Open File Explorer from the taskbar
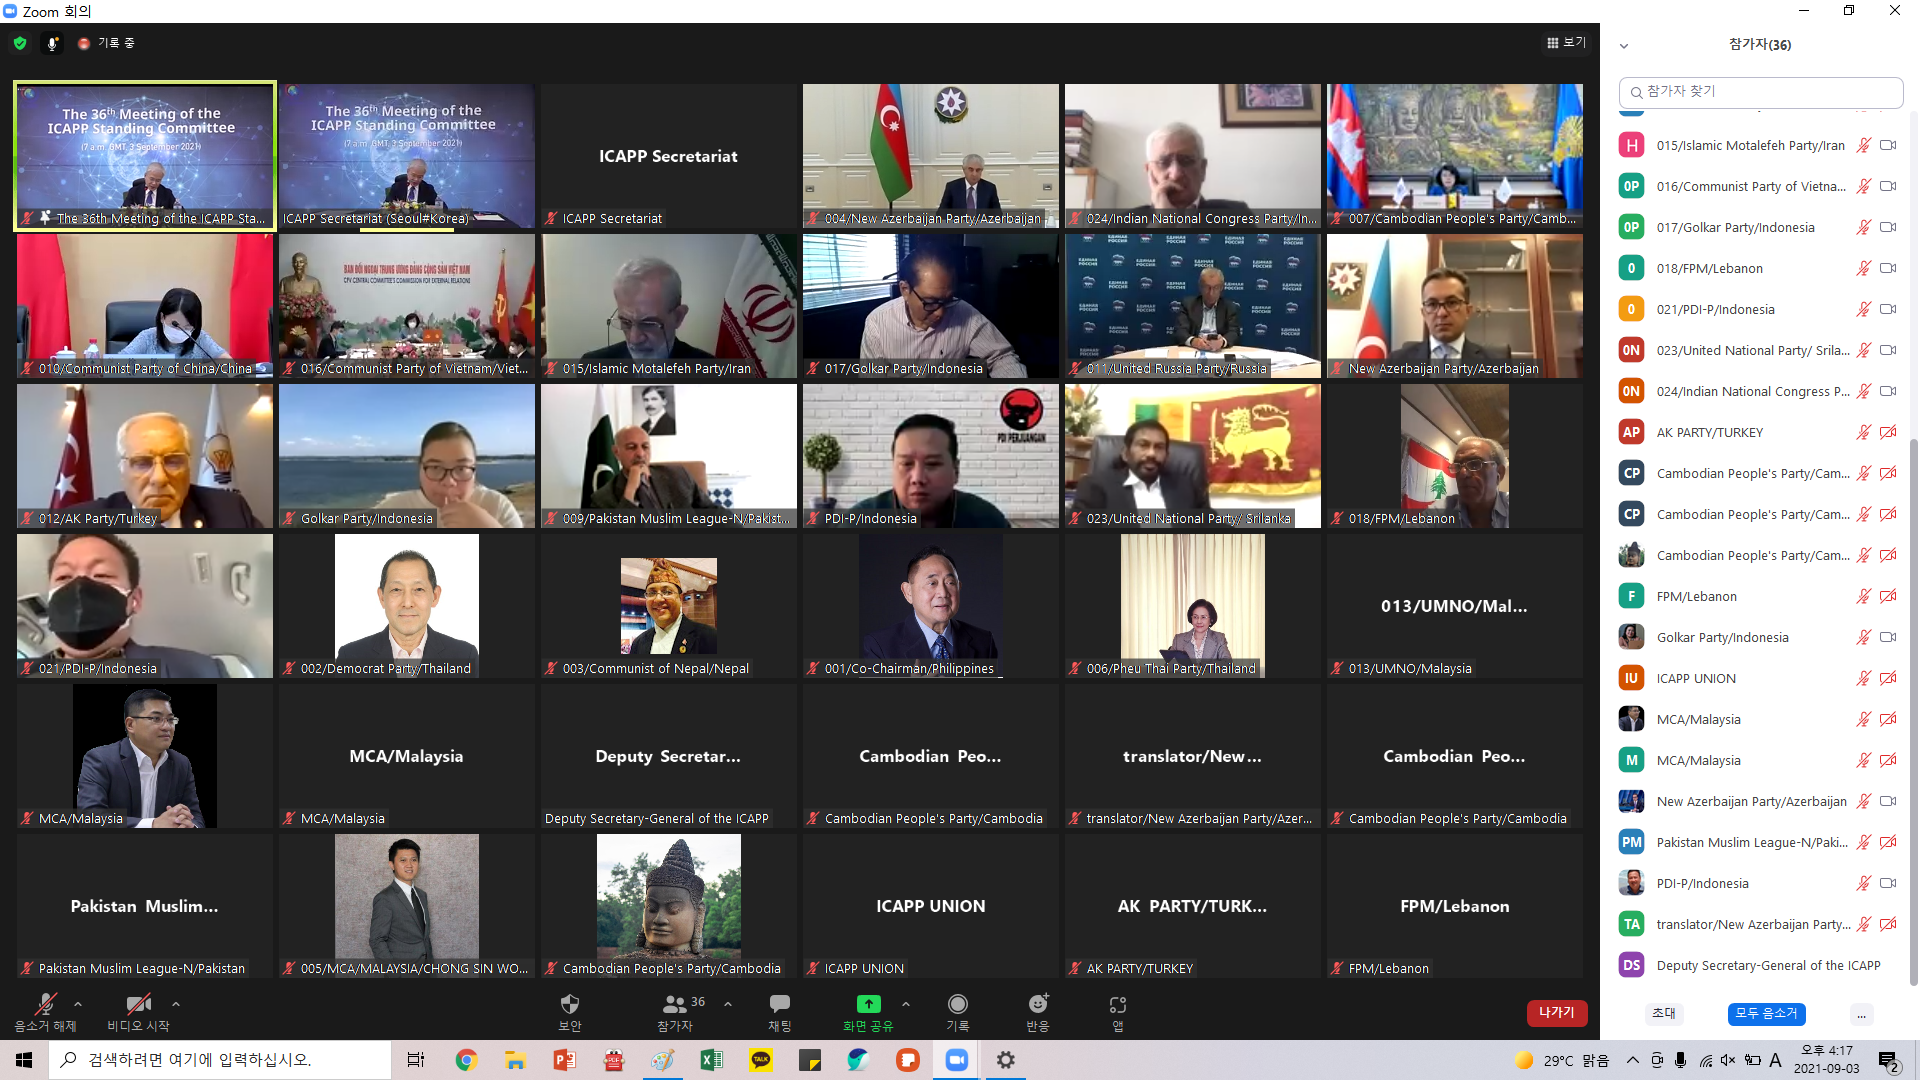Image resolution: width=1920 pixels, height=1080 pixels. 515,1060
